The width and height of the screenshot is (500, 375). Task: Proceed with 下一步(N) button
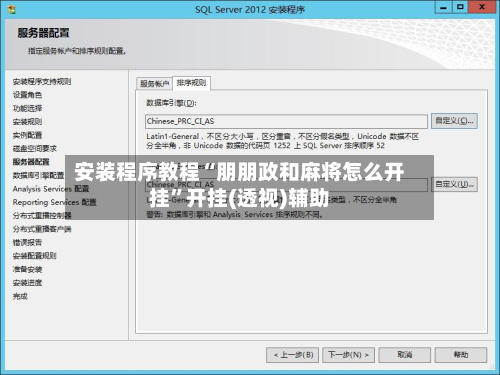click(348, 355)
